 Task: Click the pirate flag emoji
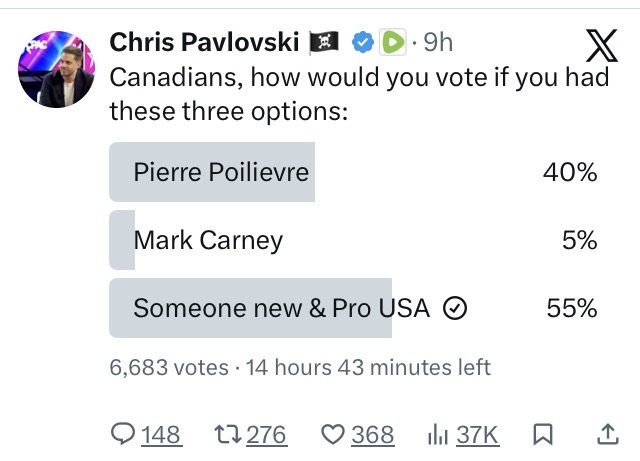(326, 42)
